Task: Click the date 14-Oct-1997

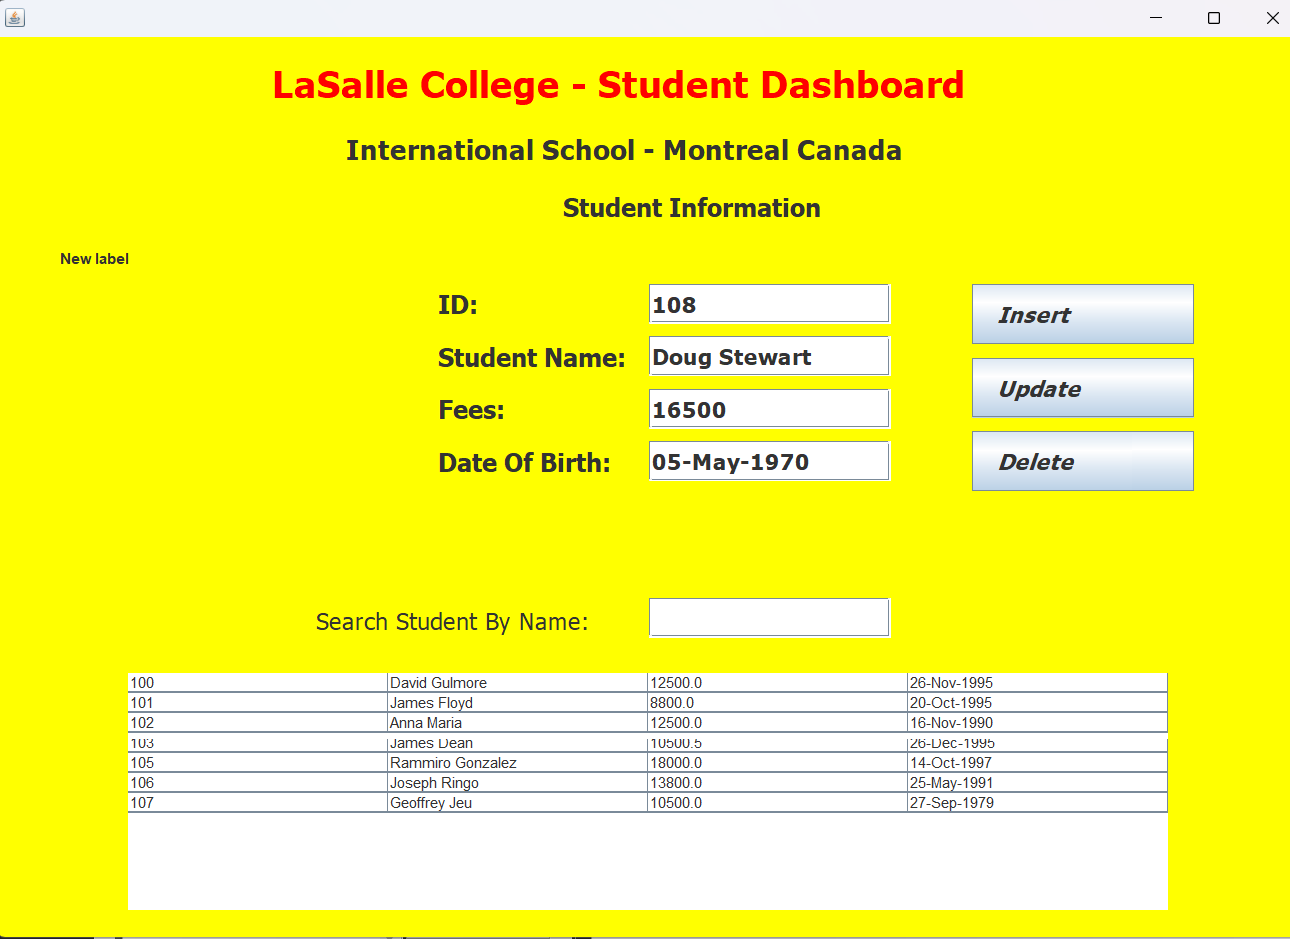Action: tap(1037, 763)
